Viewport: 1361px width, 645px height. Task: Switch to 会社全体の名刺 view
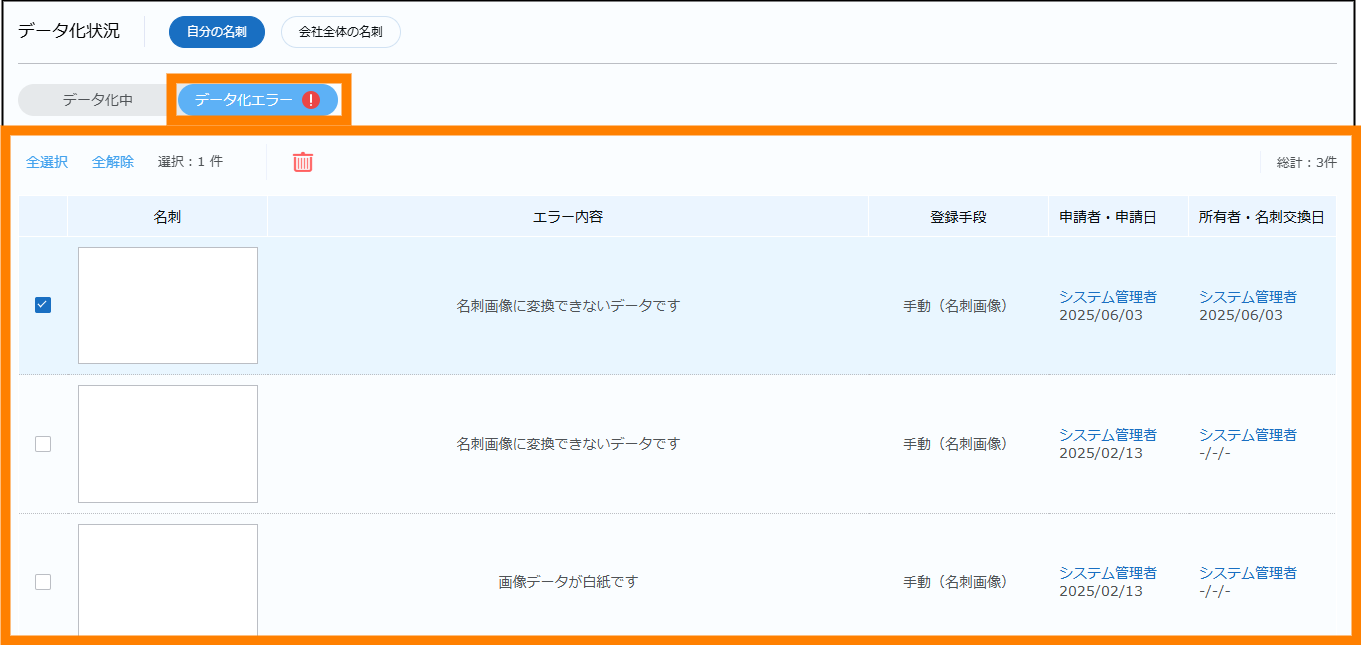coord(340,32)
